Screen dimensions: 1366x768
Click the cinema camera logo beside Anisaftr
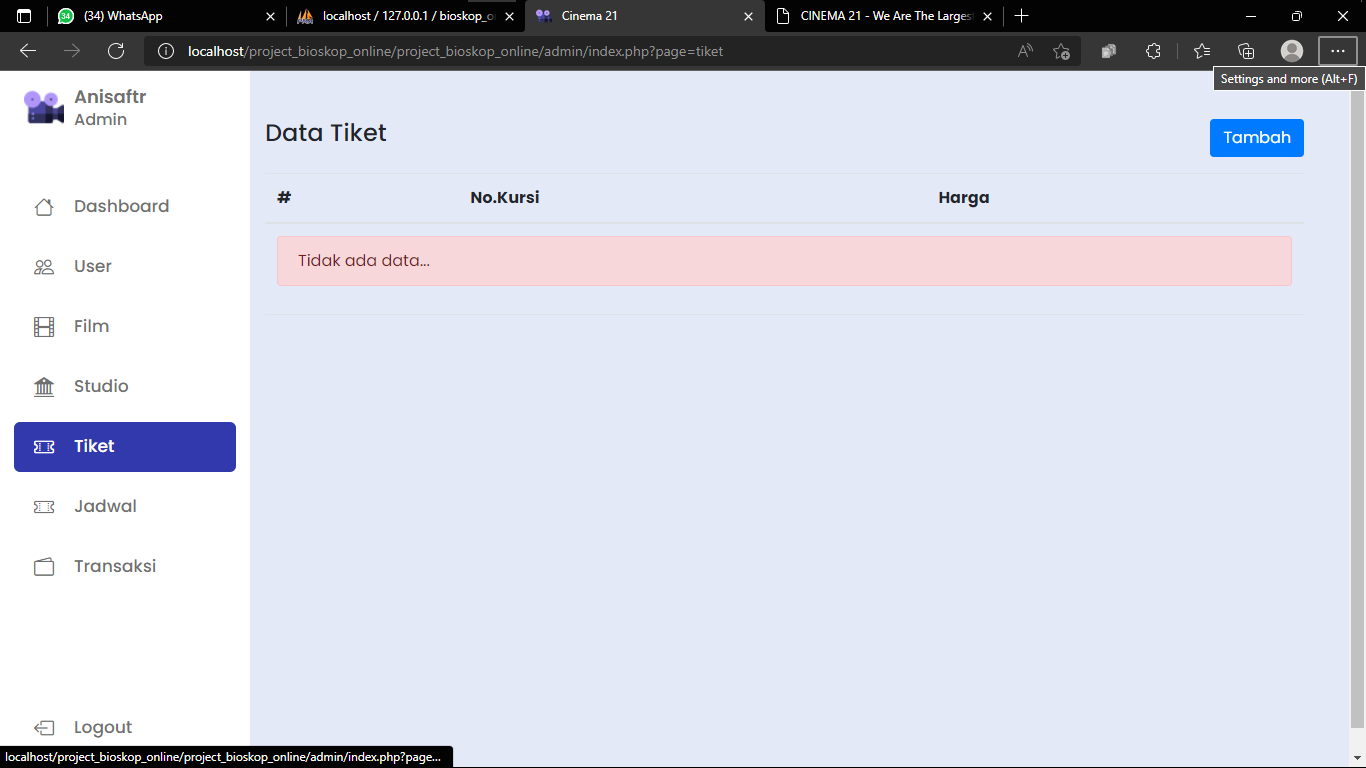tap(44, 107)
